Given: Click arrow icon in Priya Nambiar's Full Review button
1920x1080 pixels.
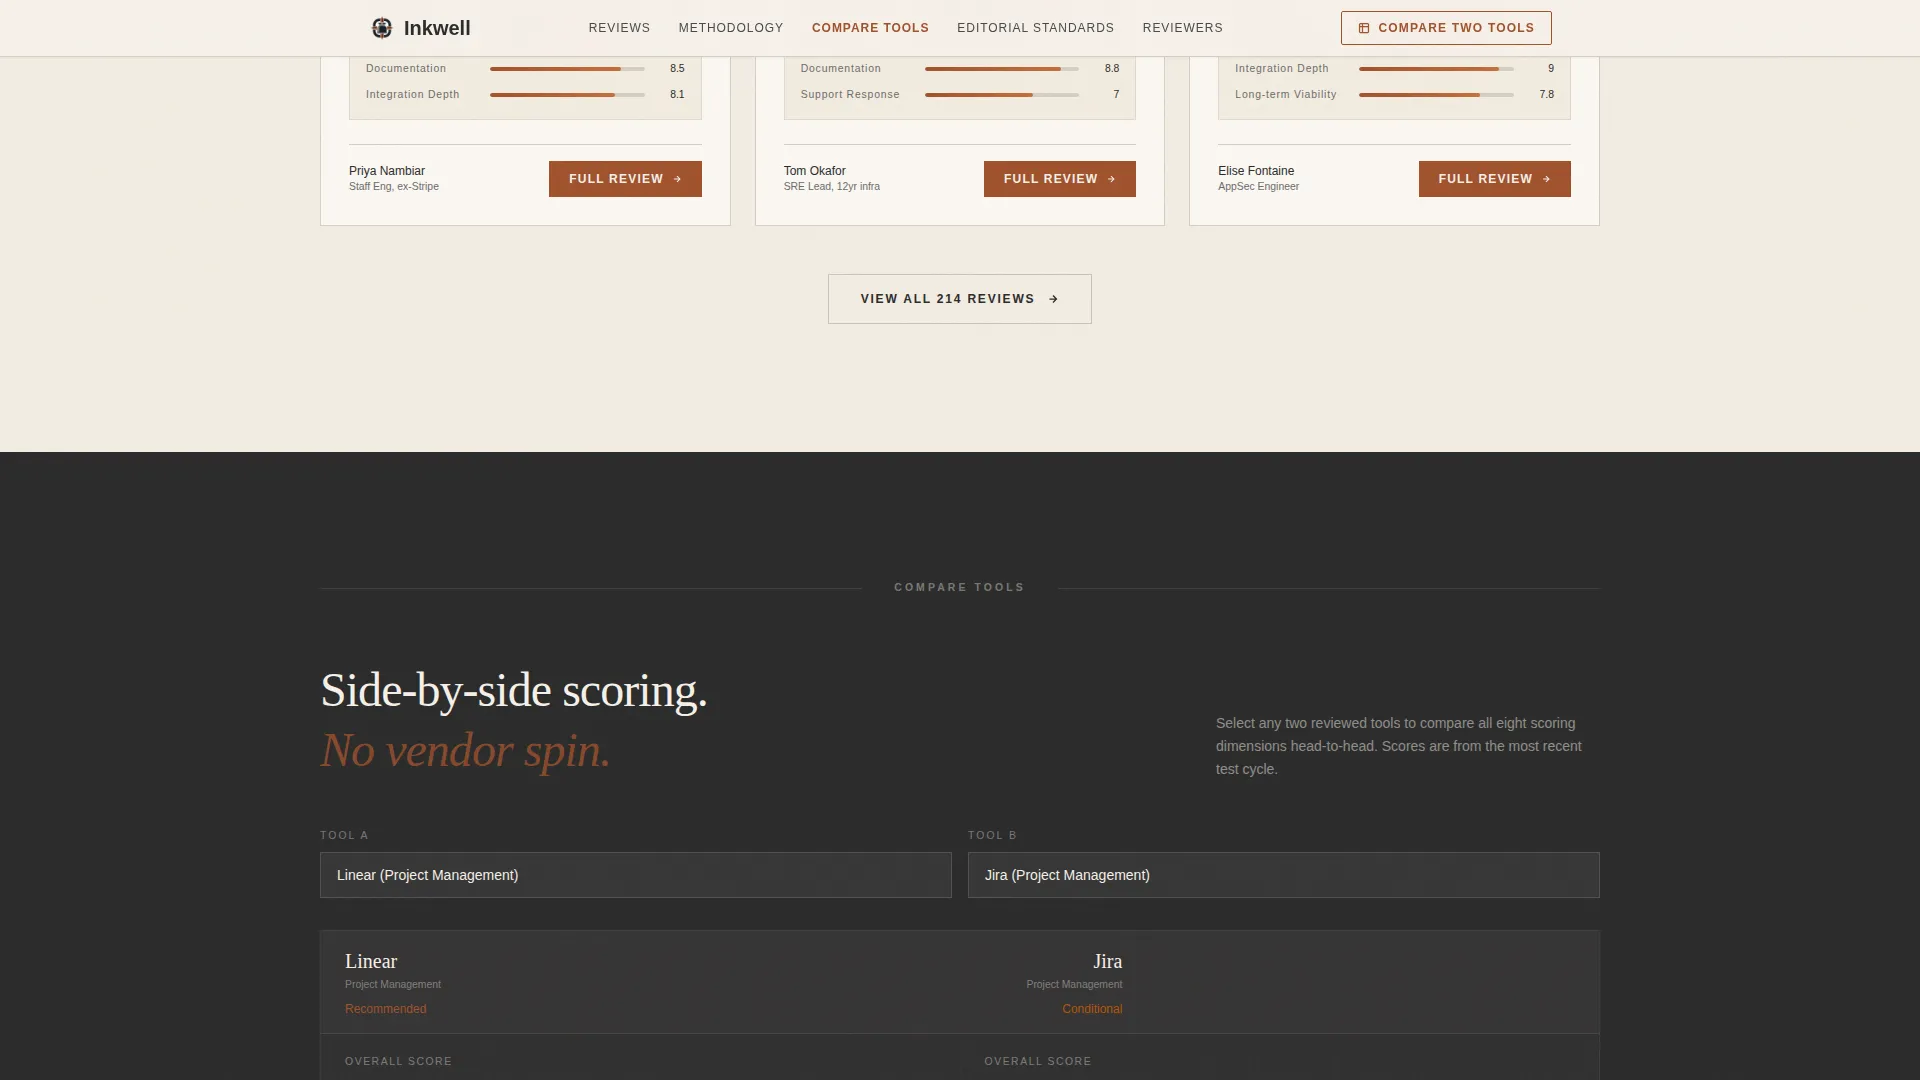Looking at the screenshot, I should pos(677,179).
